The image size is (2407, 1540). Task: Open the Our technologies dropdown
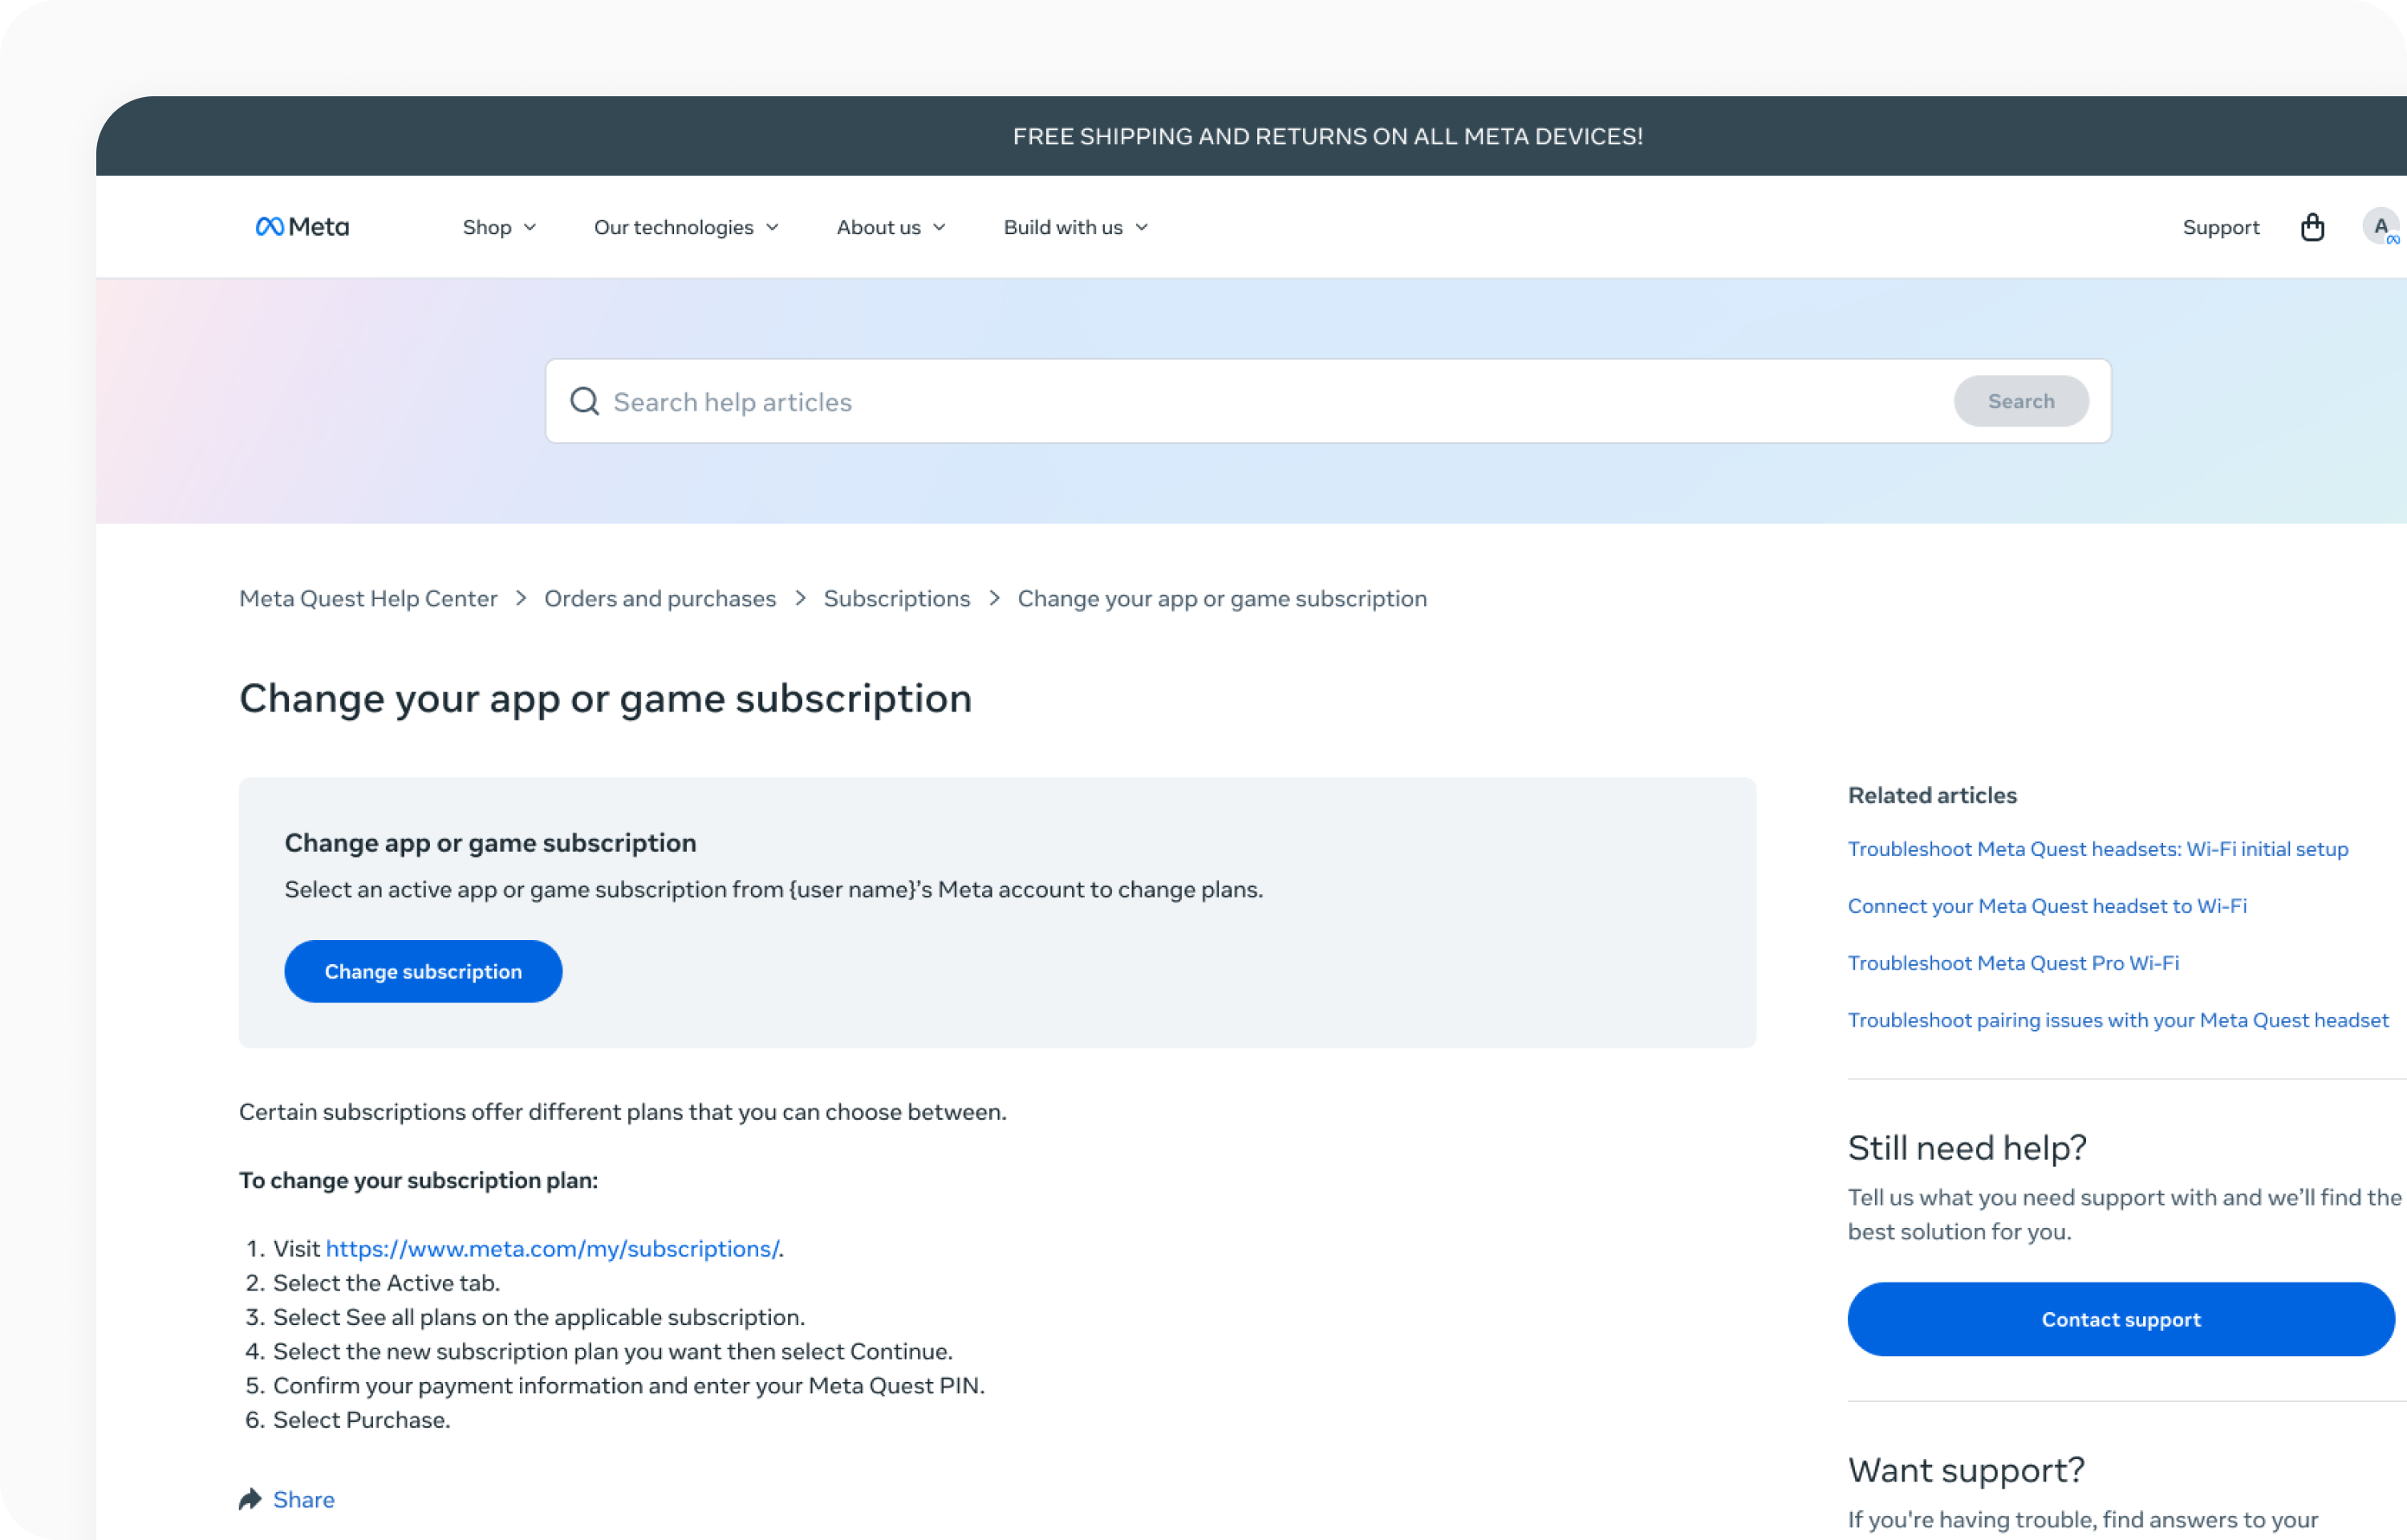click(686, 227)
